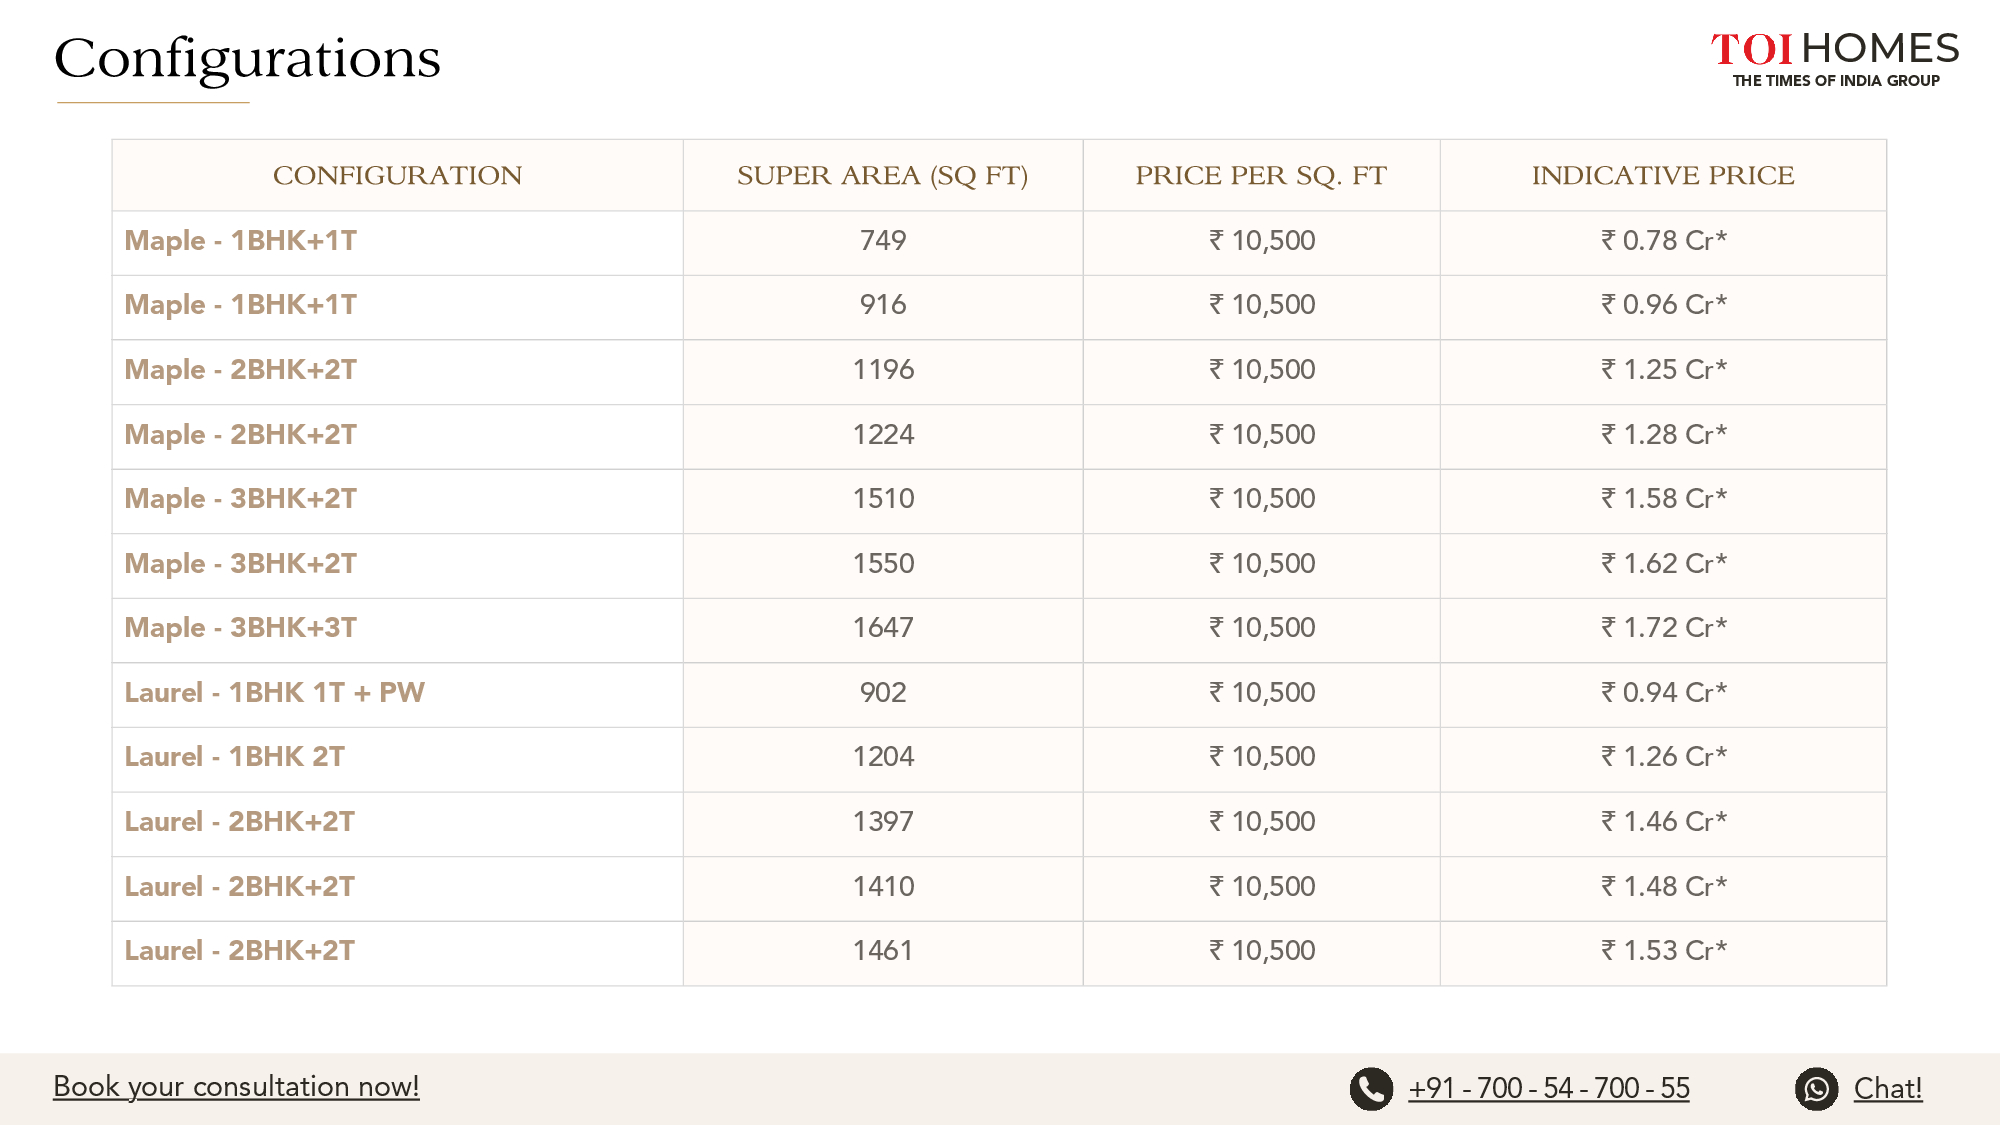Select the ₹ 1.72 Cr* price cell
This screenshot has width=2000, height=1125.
tap(1663, 628)
